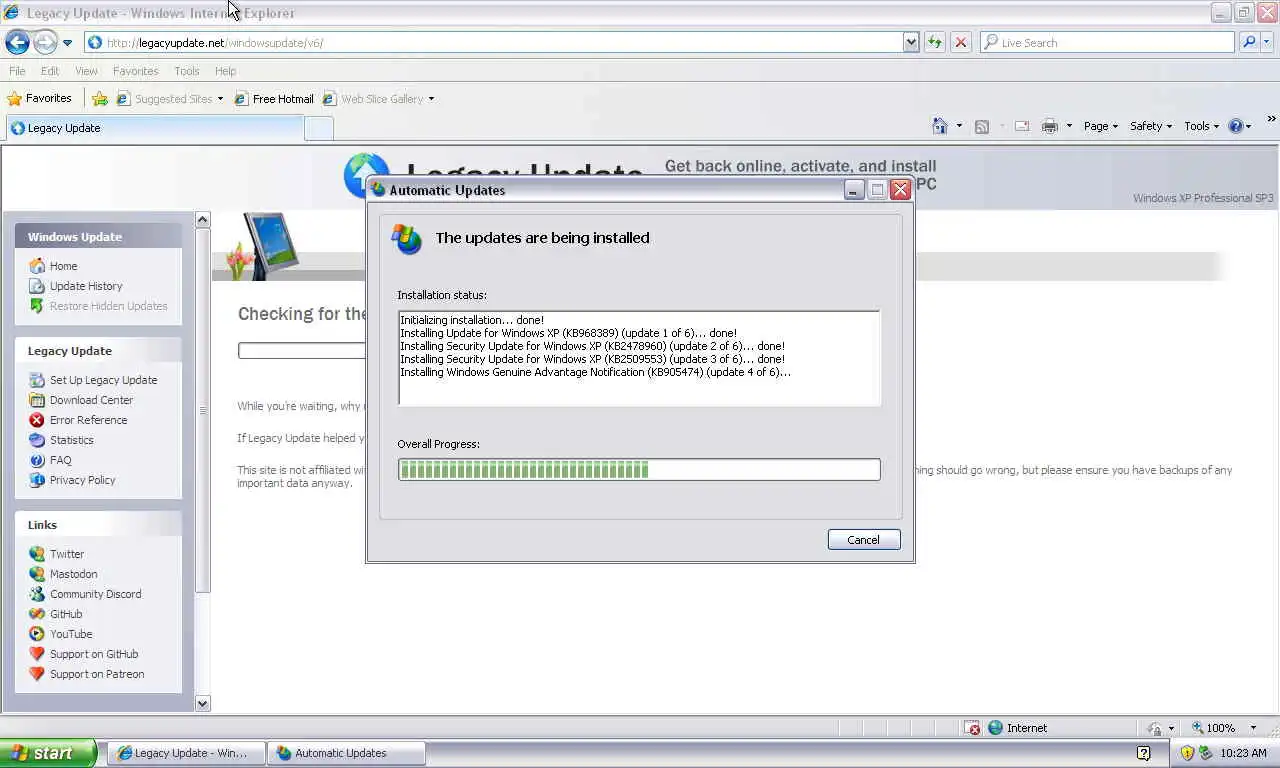Click the Twitter link icon
The width and height of the screenshot is (1280, 768).
[x=37, y=554]
